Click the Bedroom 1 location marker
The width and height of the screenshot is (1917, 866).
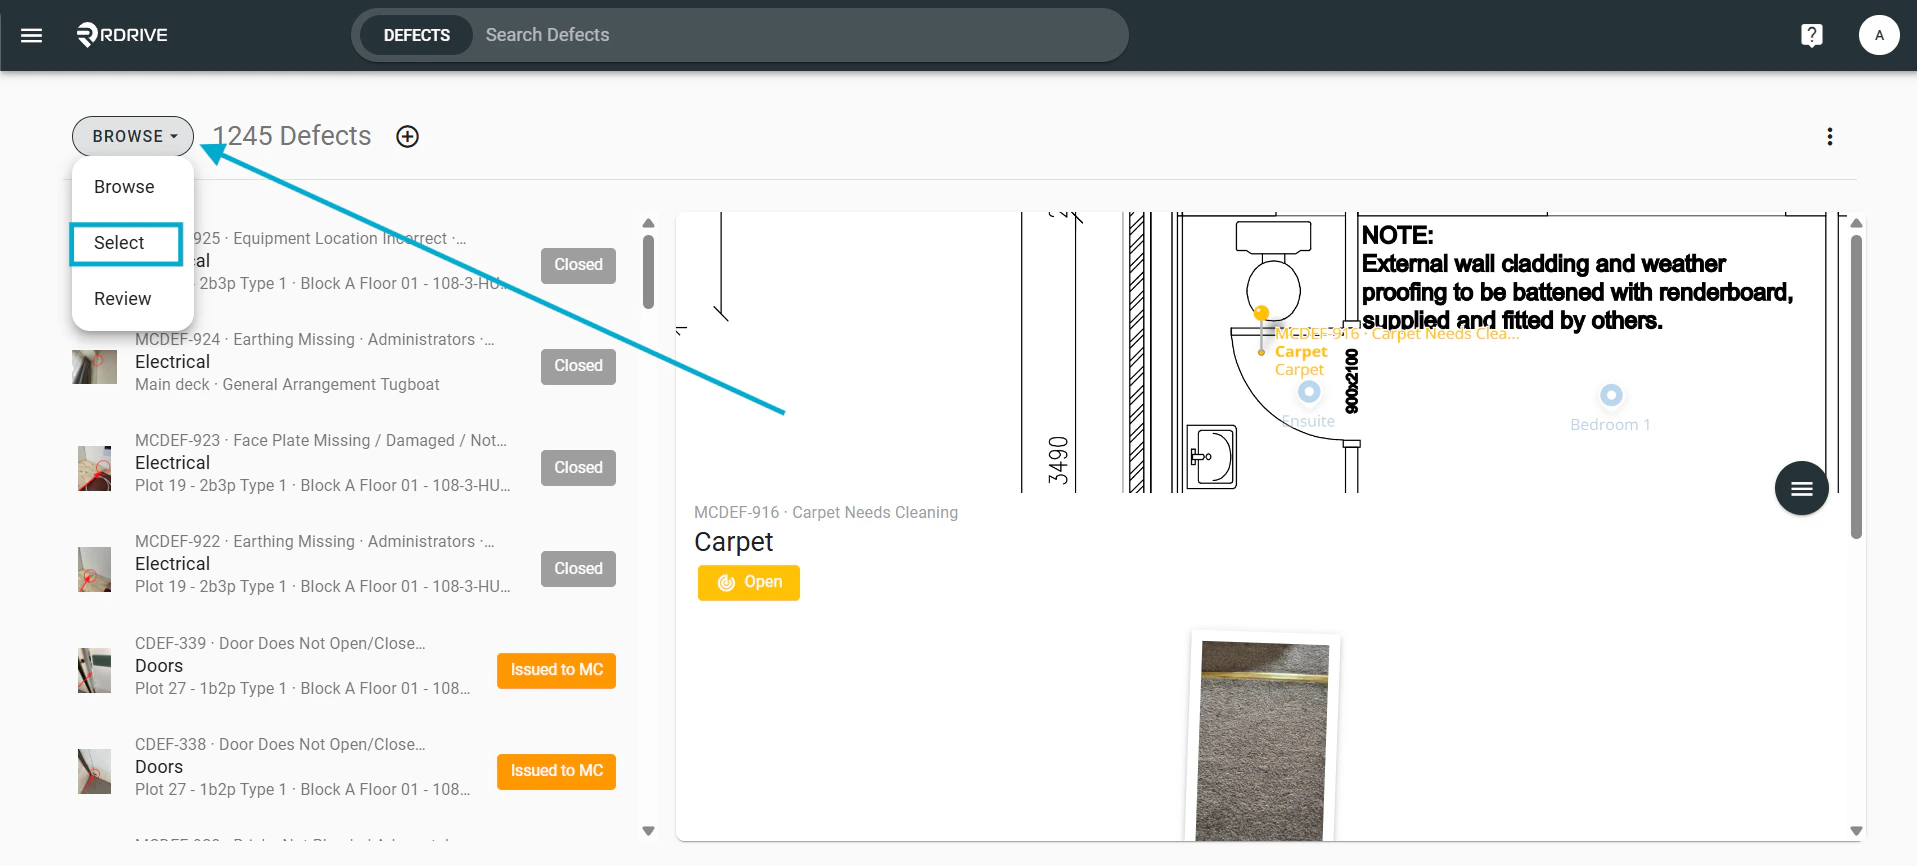(x=1611, y=395)
